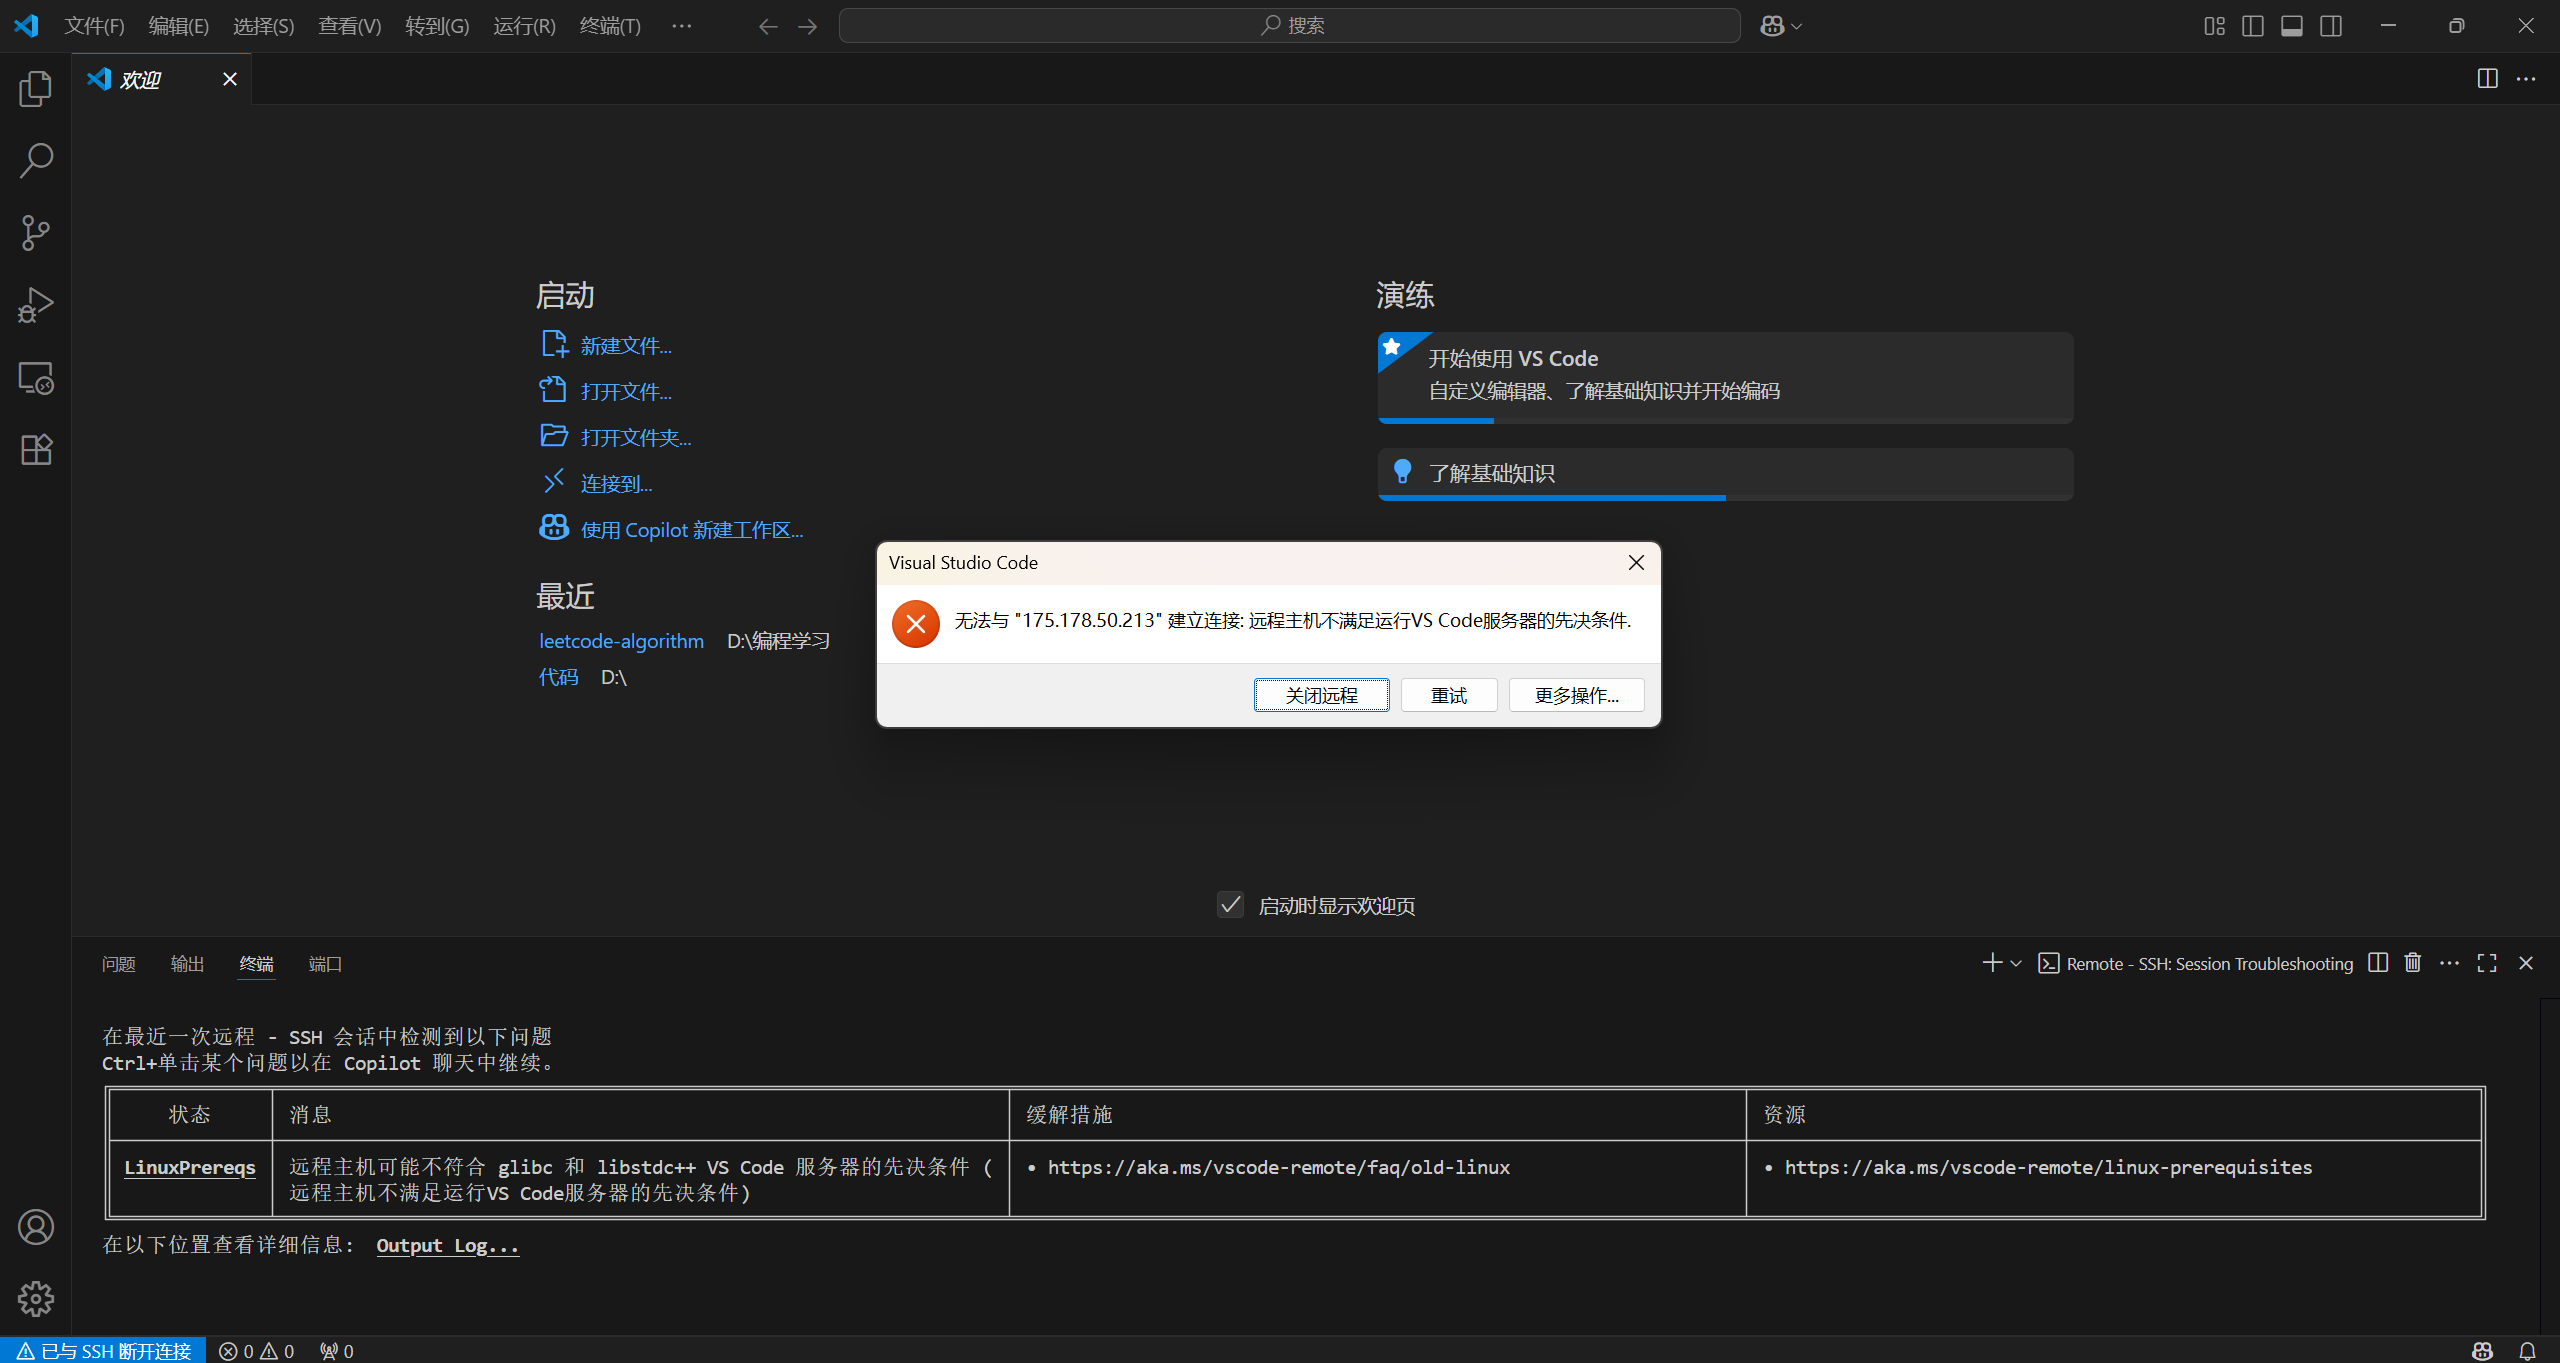Click the 搜索 command center field
The width and height of the screenshot is (2560, 1363).
point(1290,26)
